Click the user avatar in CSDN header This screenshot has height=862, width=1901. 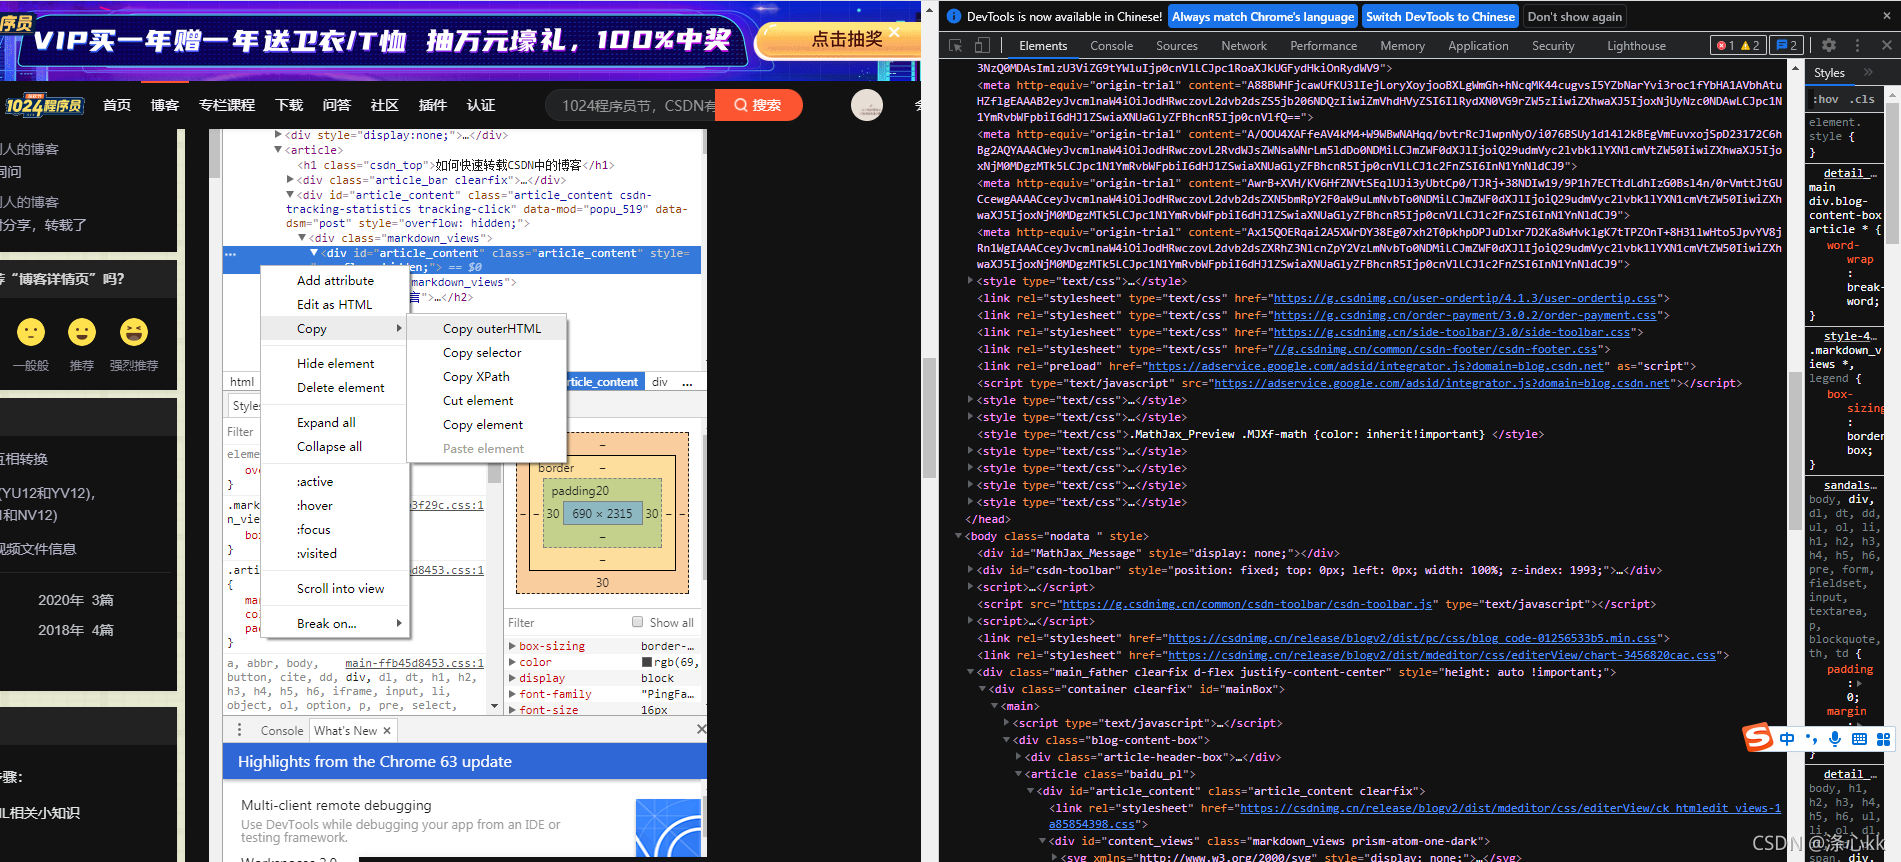[x=867, y=105]
